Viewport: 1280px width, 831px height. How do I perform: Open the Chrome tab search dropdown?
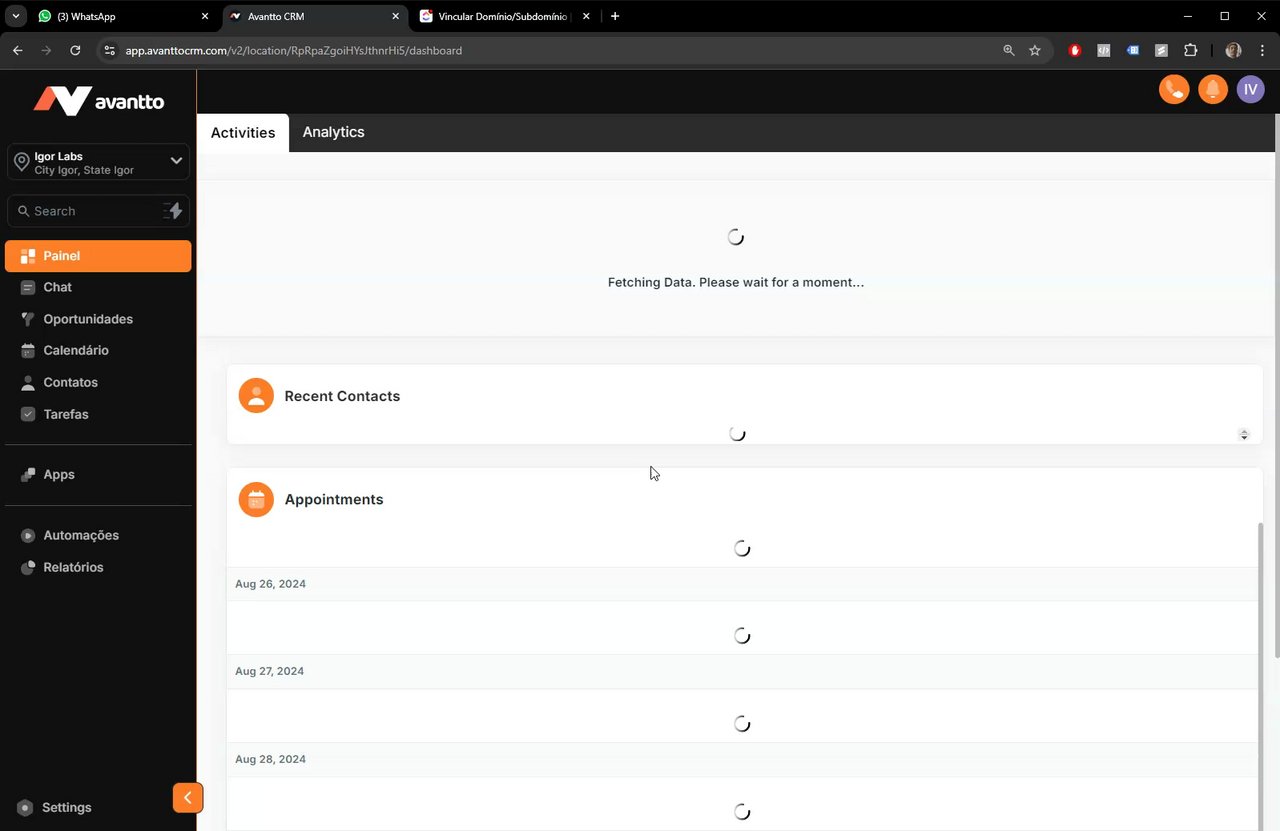16,16
